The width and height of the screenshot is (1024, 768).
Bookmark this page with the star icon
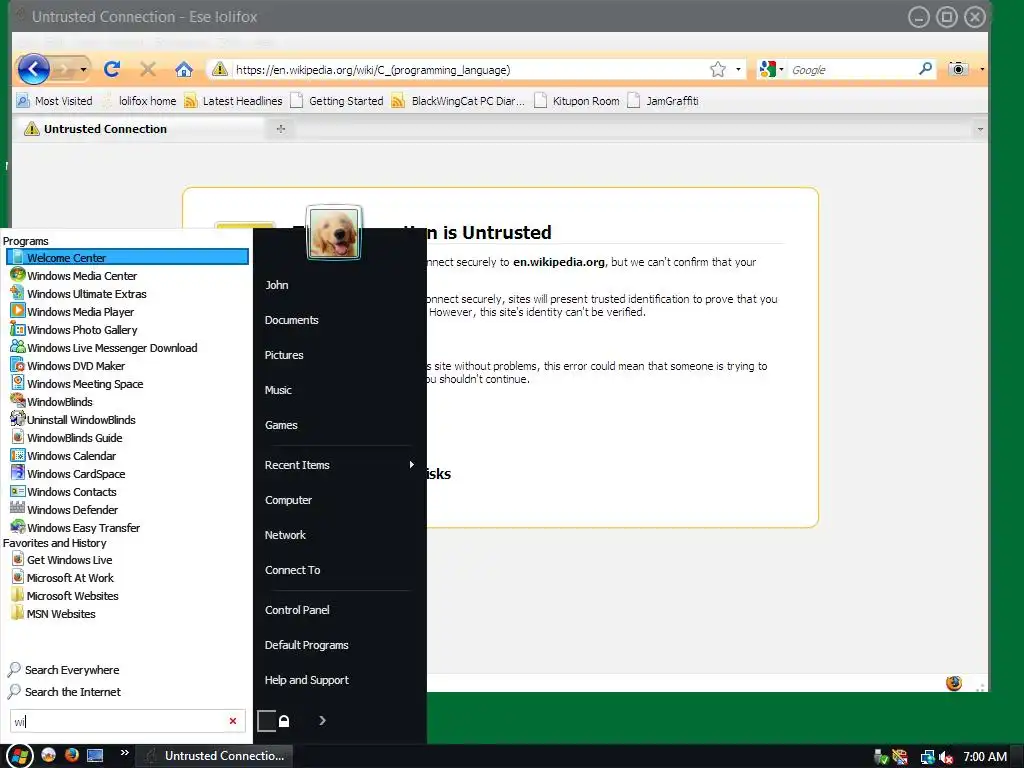[x=718, y=69]
